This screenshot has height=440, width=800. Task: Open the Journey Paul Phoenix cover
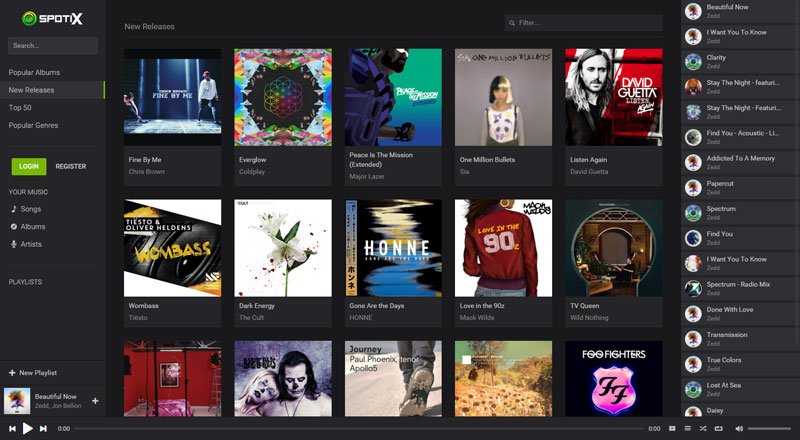(x=393, y=379)
